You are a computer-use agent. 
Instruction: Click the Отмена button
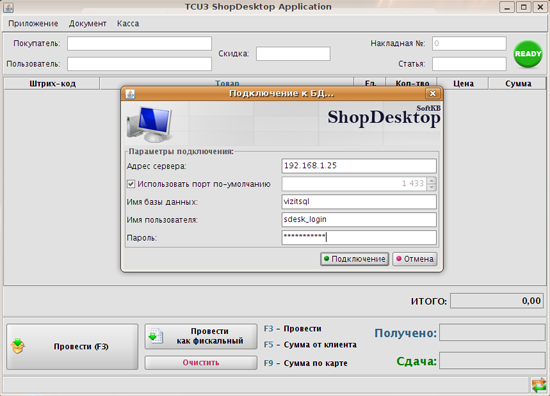pos(415,259)
